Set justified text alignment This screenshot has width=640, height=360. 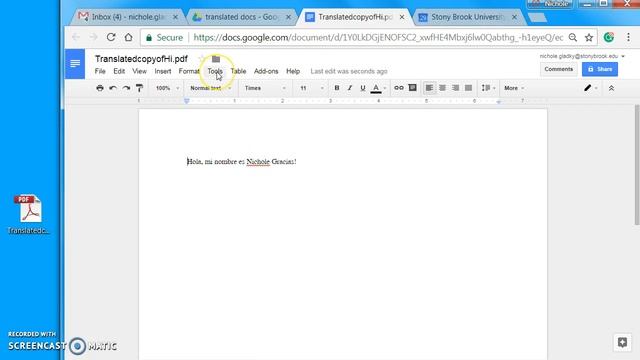pos(469,88)
